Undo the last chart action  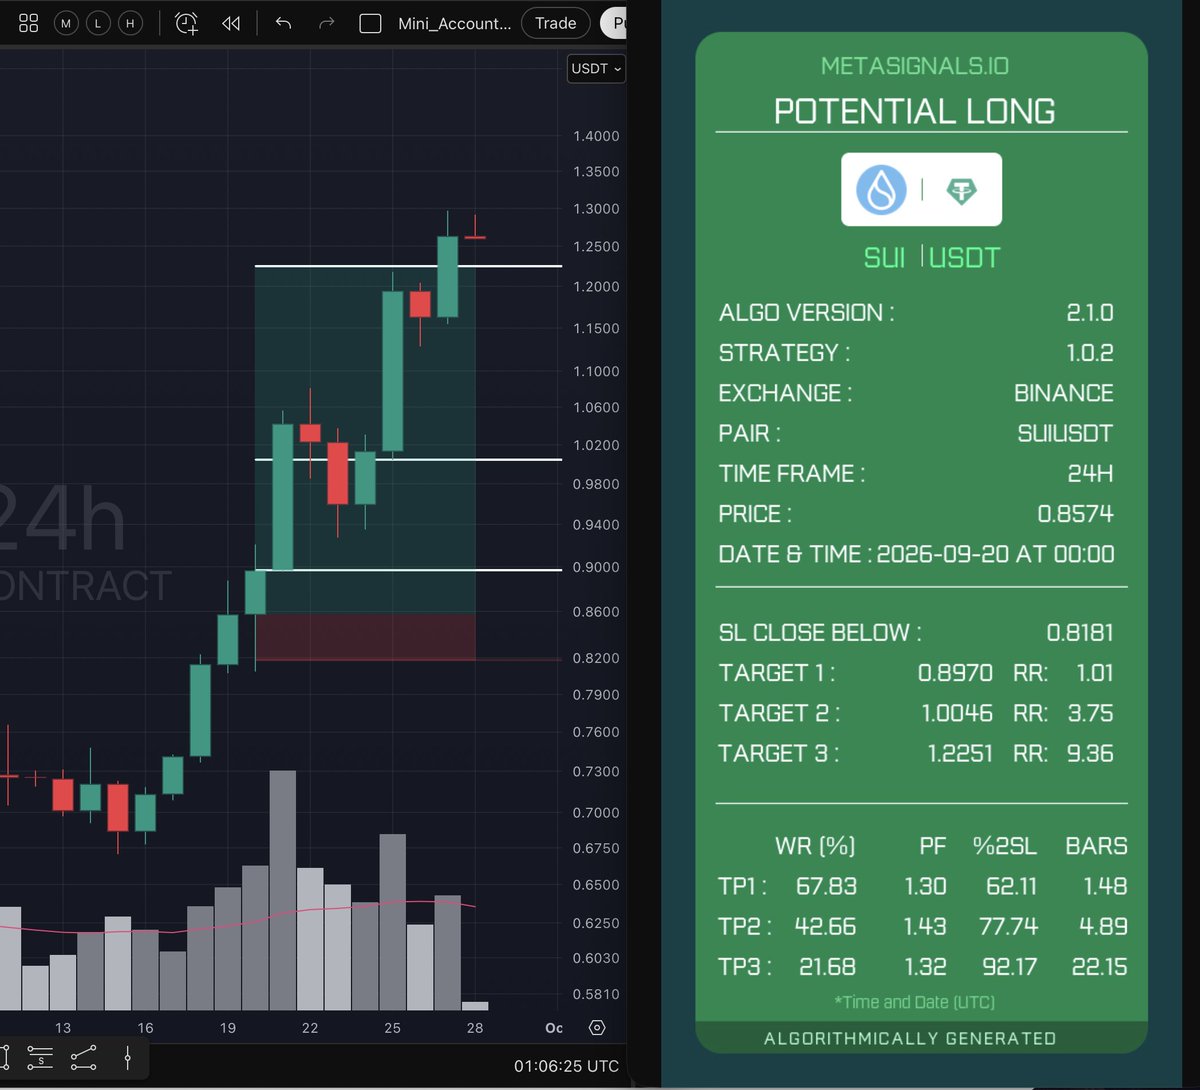tap(283, 23)
